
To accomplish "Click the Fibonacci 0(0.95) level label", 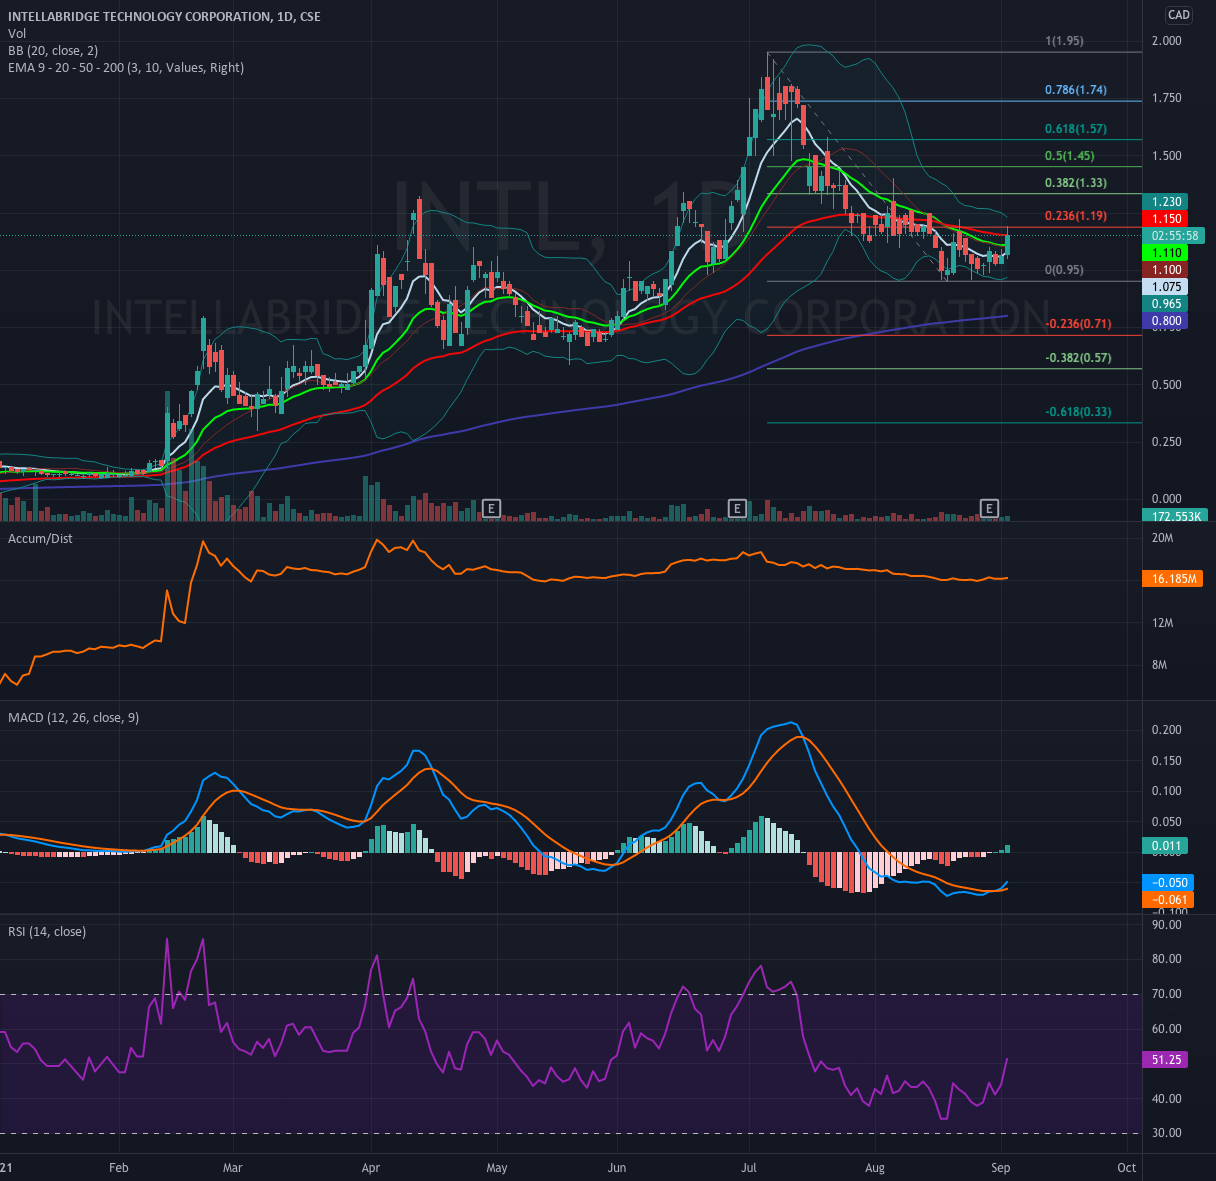I will coord(1064,270).
